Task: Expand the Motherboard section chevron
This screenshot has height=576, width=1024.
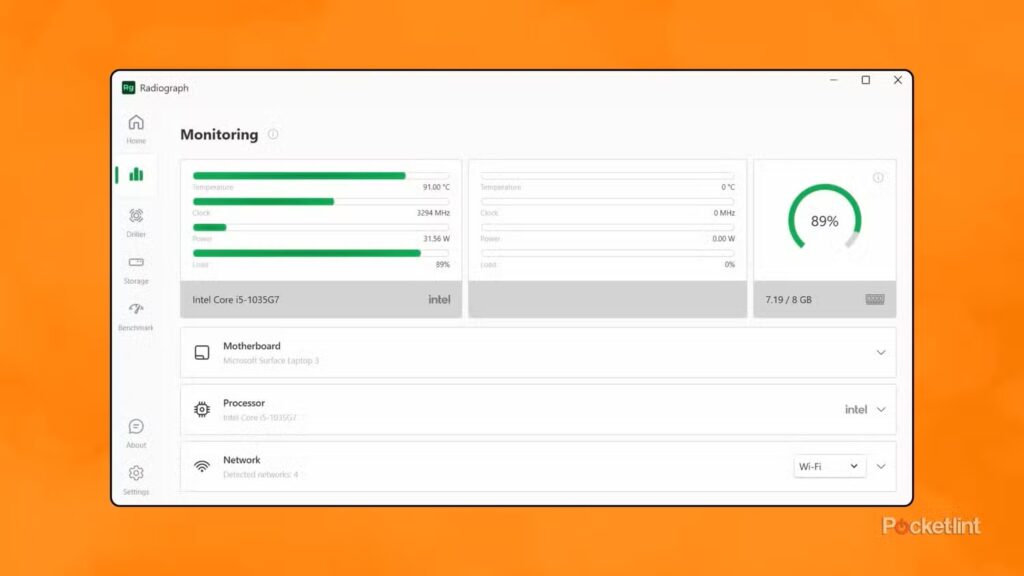Action: (881, 352)
